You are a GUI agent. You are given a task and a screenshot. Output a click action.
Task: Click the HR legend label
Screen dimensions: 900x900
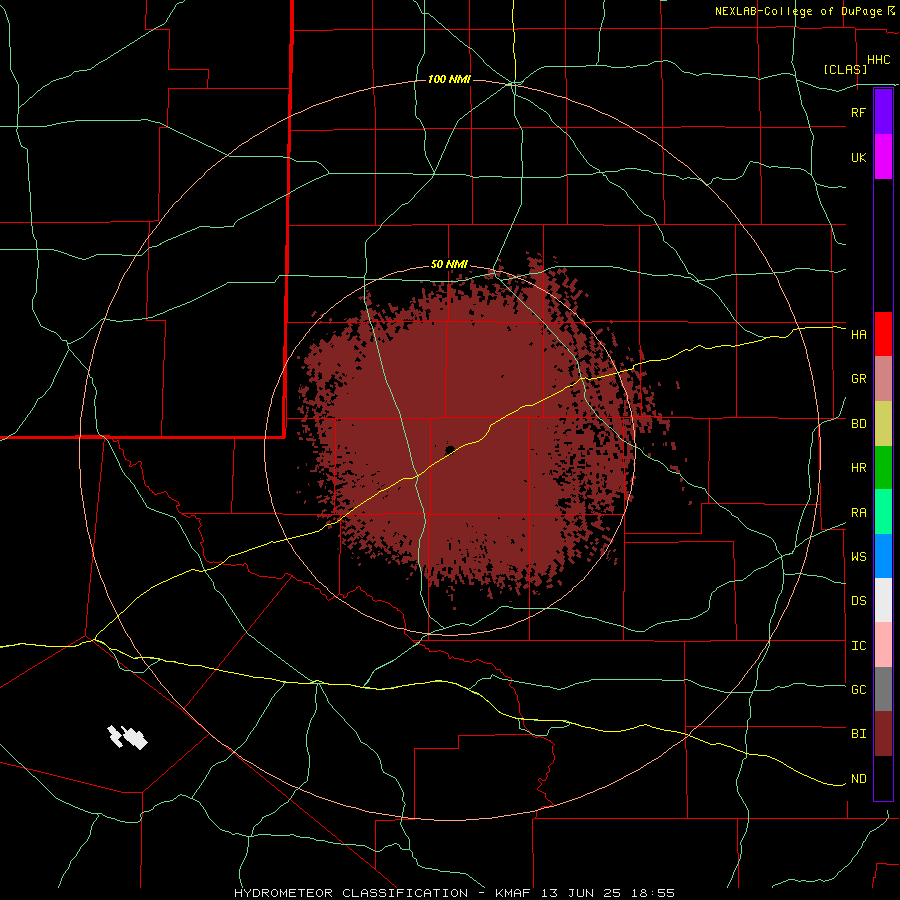858,468
